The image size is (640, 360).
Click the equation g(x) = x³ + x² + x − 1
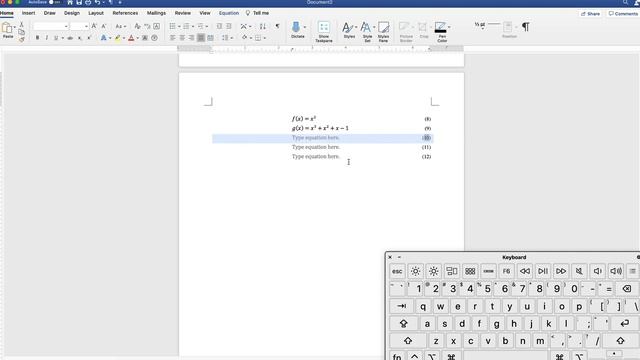[320, 128]
